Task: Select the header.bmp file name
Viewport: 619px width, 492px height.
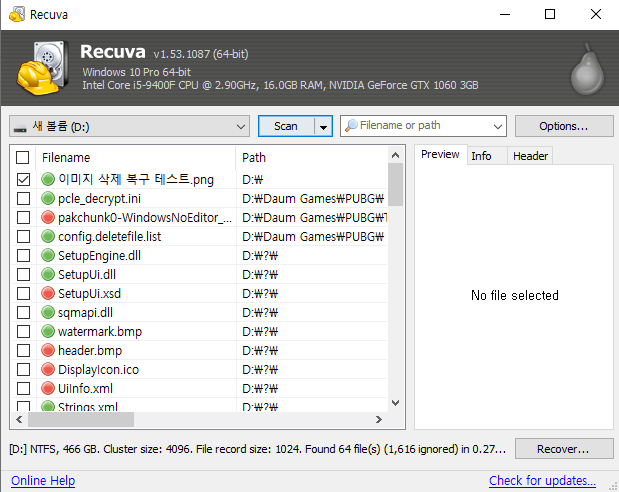Action: 90,350
